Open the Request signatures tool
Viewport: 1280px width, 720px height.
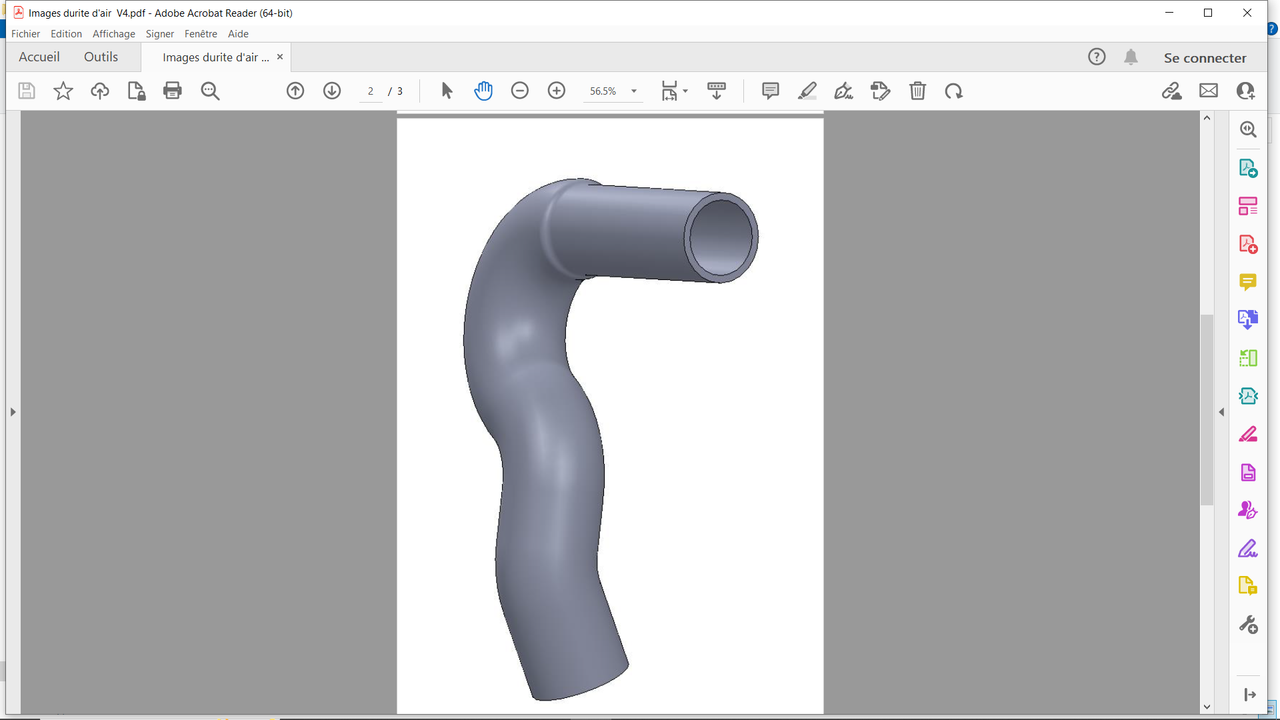click(1248, 510)
